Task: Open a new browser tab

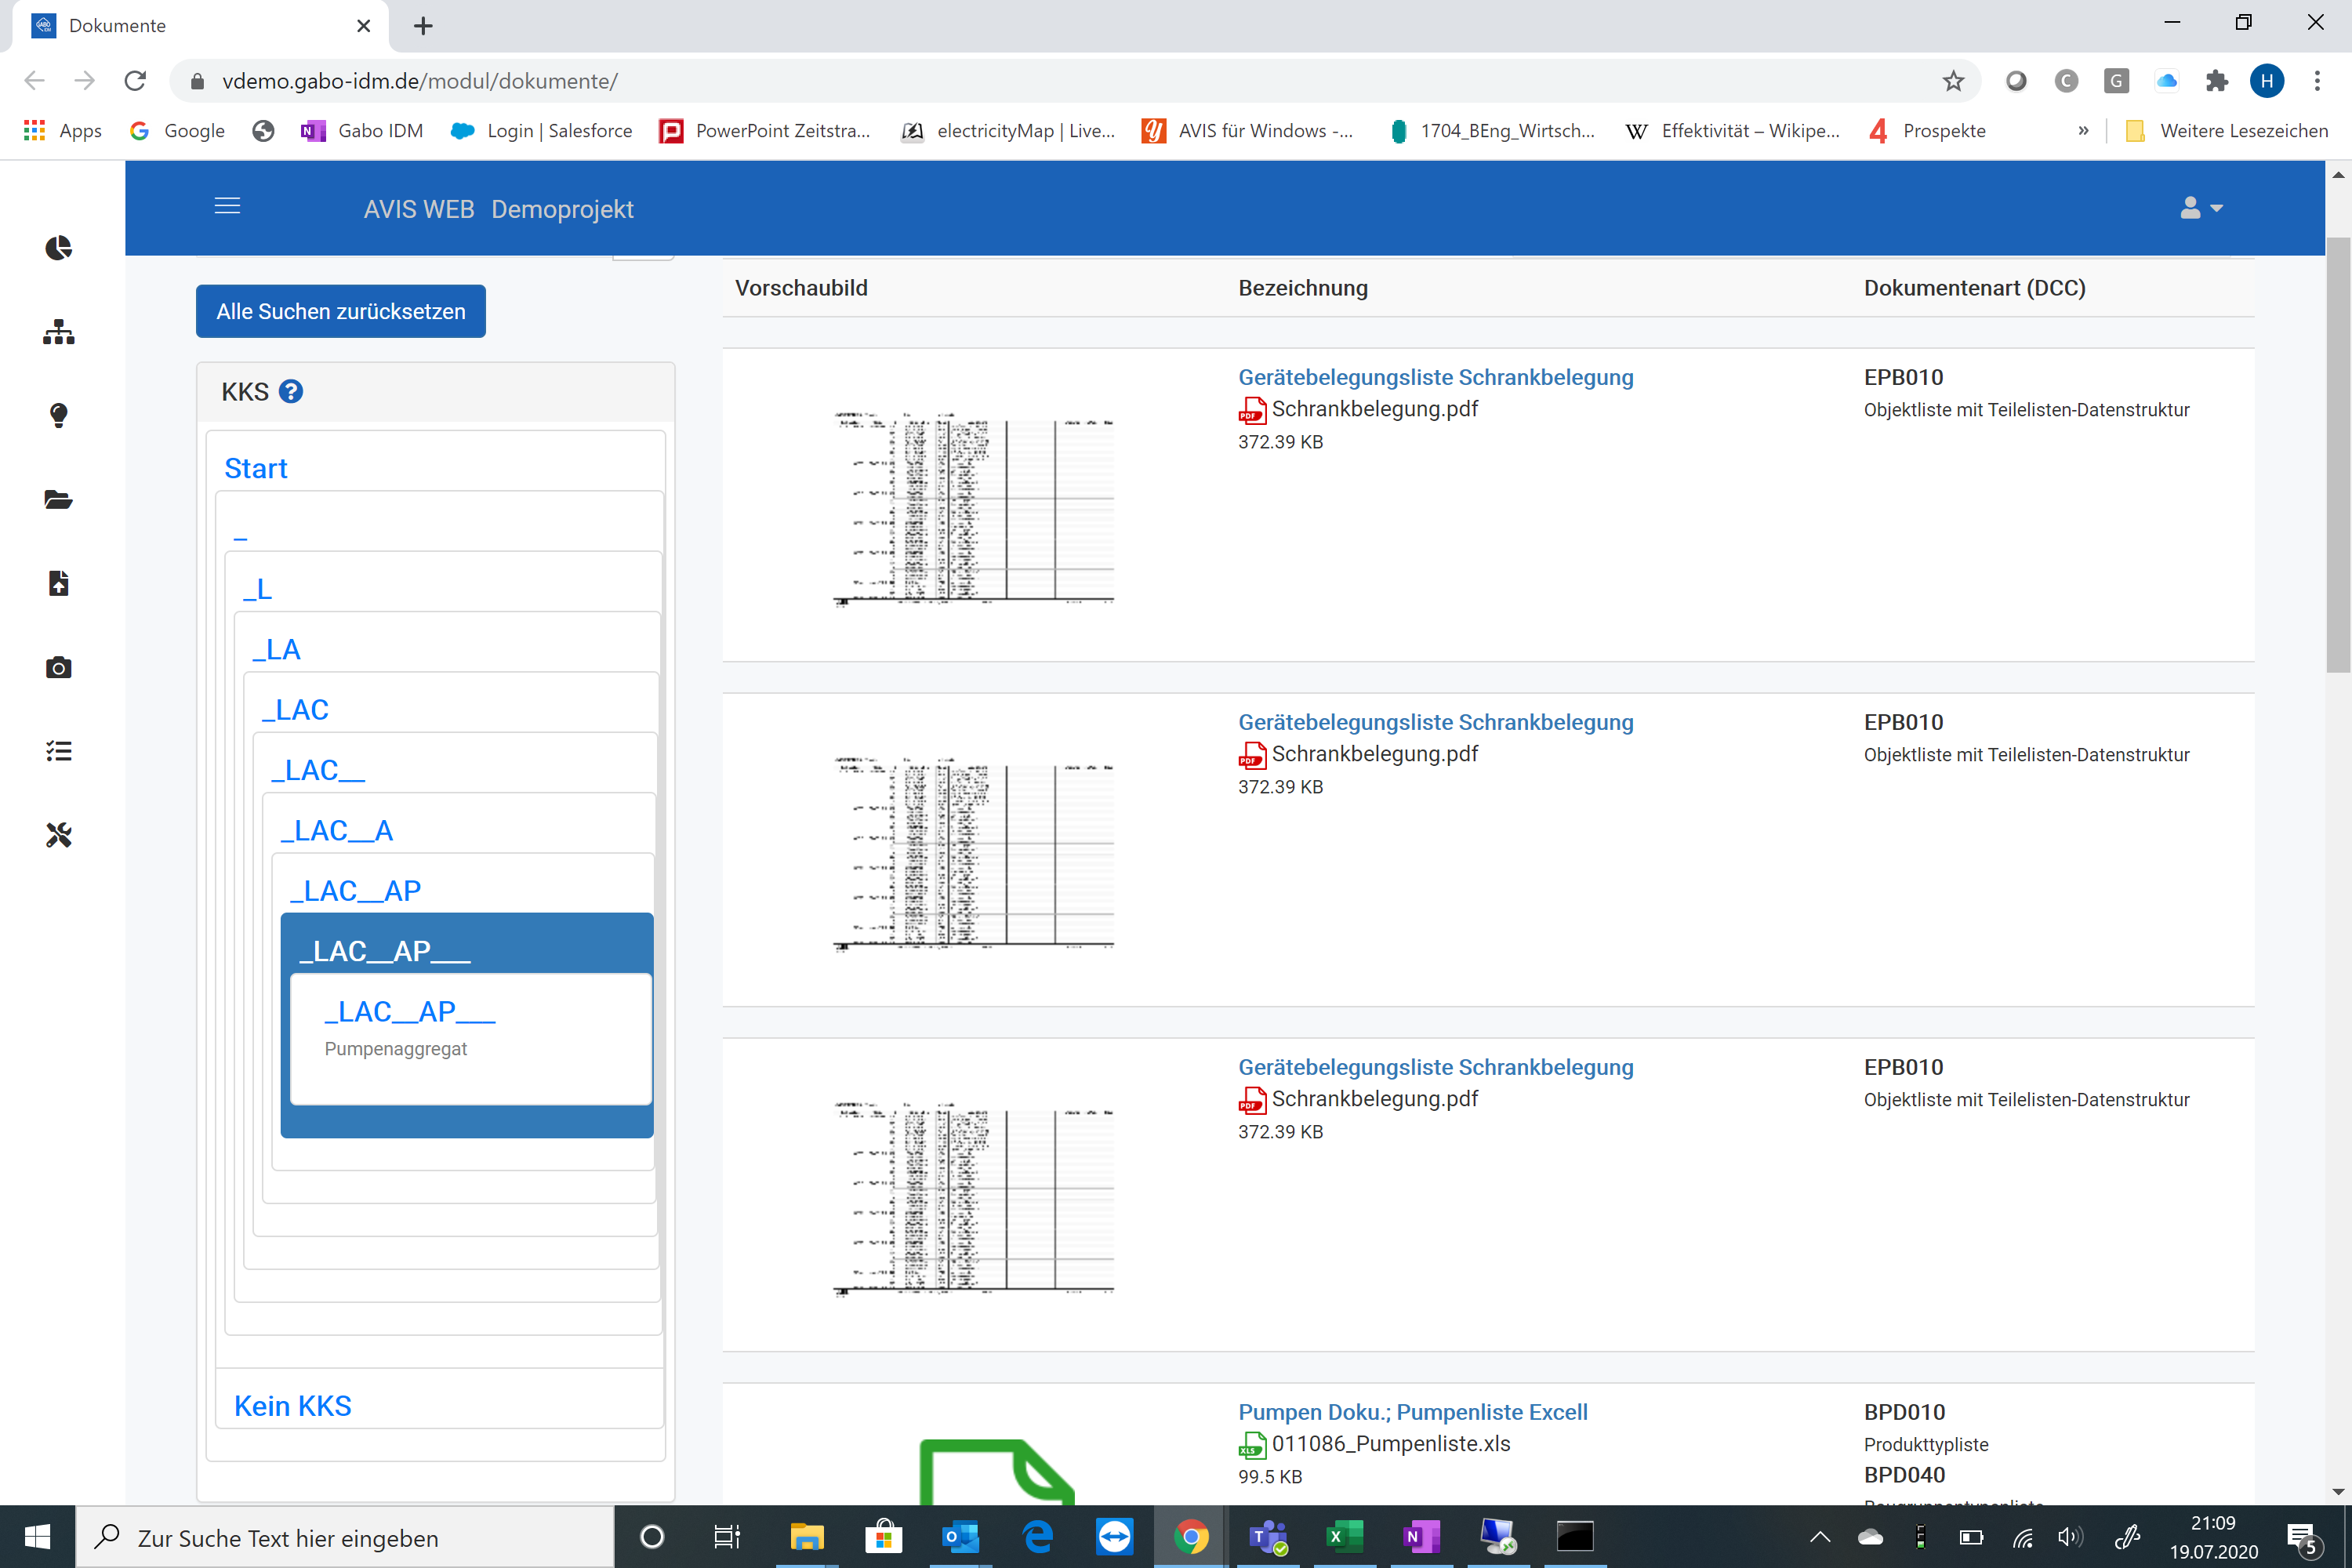Action: [423, 26]
